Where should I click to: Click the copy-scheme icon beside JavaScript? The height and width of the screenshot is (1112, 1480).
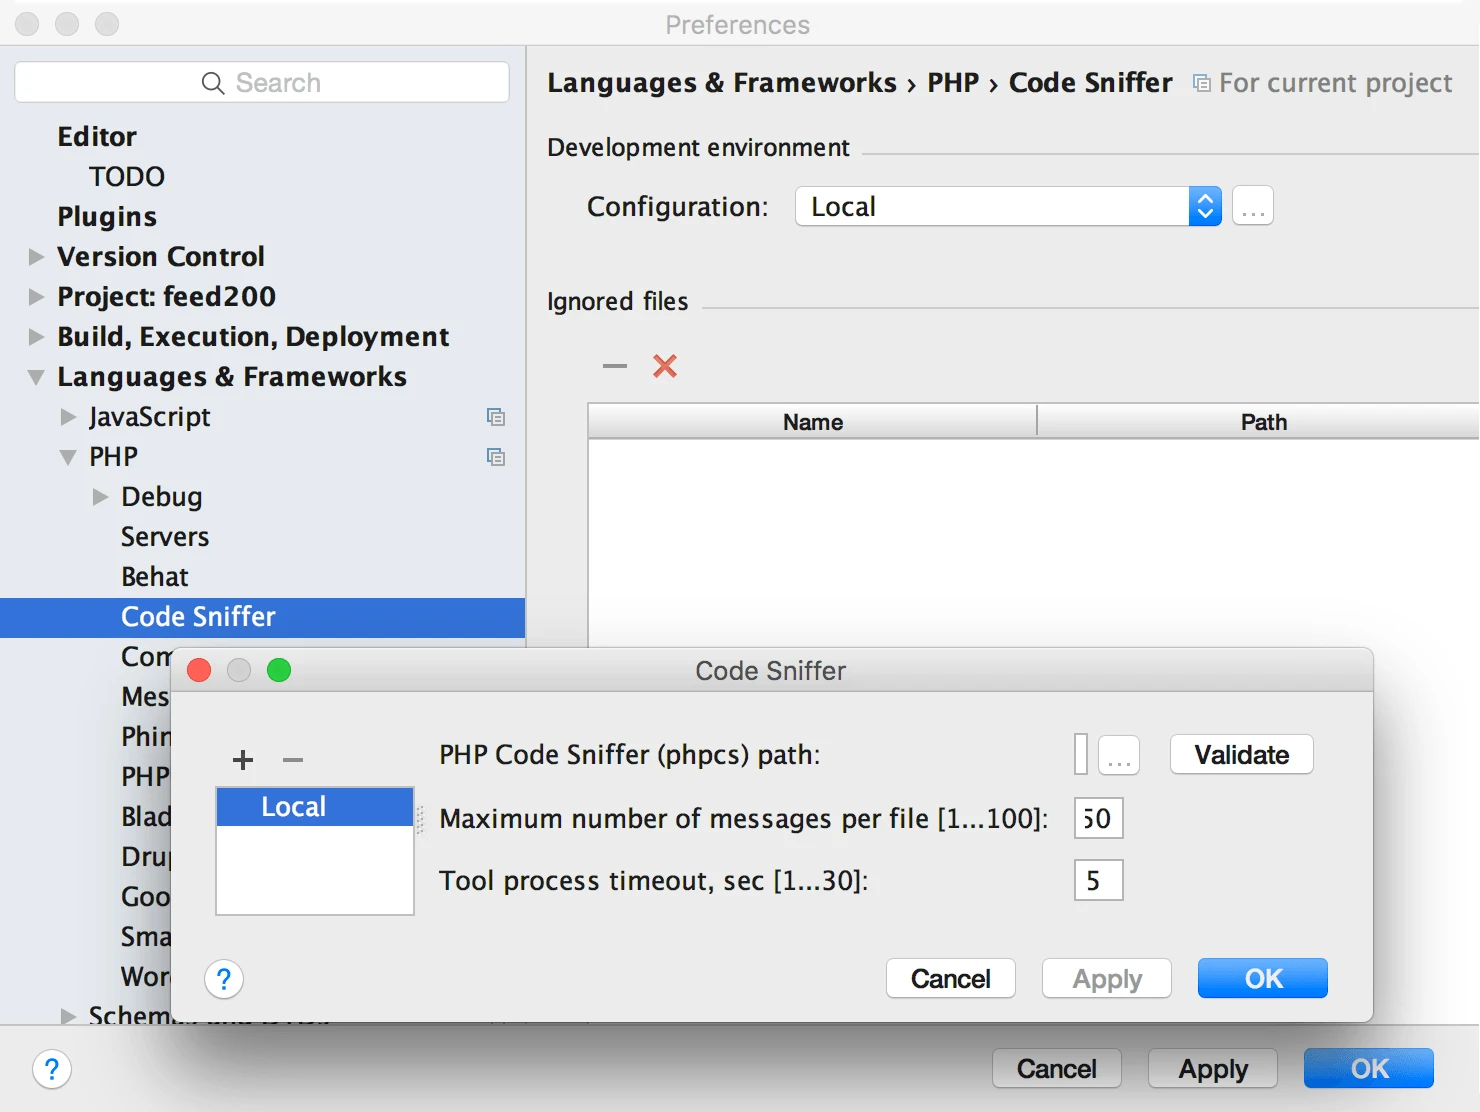pos(496,417)
